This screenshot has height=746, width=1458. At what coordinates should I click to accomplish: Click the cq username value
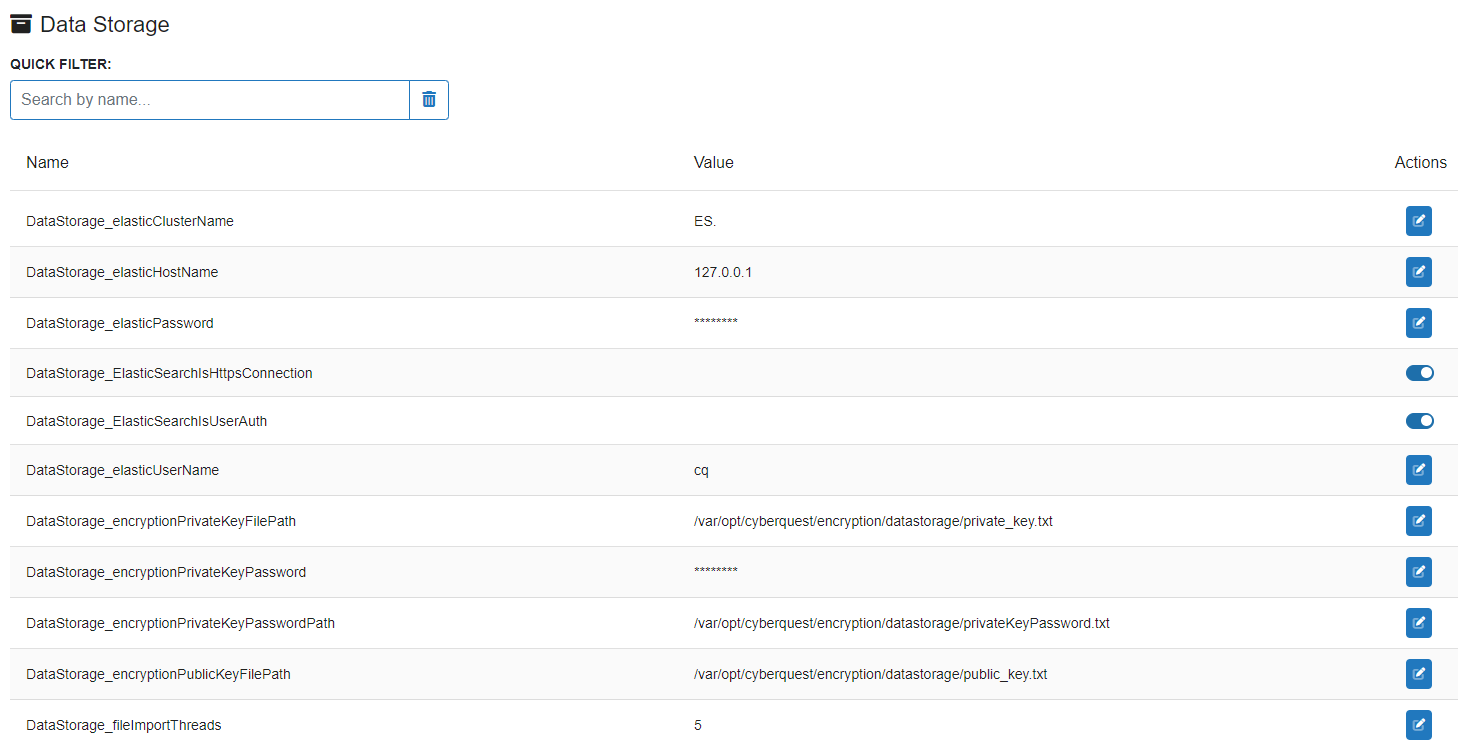coord(701,470)
